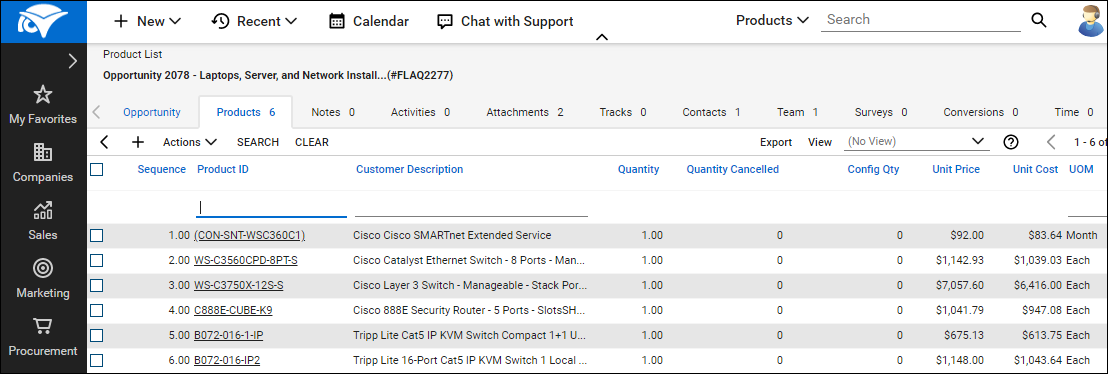Check the row for WS-C3750X-12S-S
This screenshot has height=374, width=1108.
click(x=97, y=285)
